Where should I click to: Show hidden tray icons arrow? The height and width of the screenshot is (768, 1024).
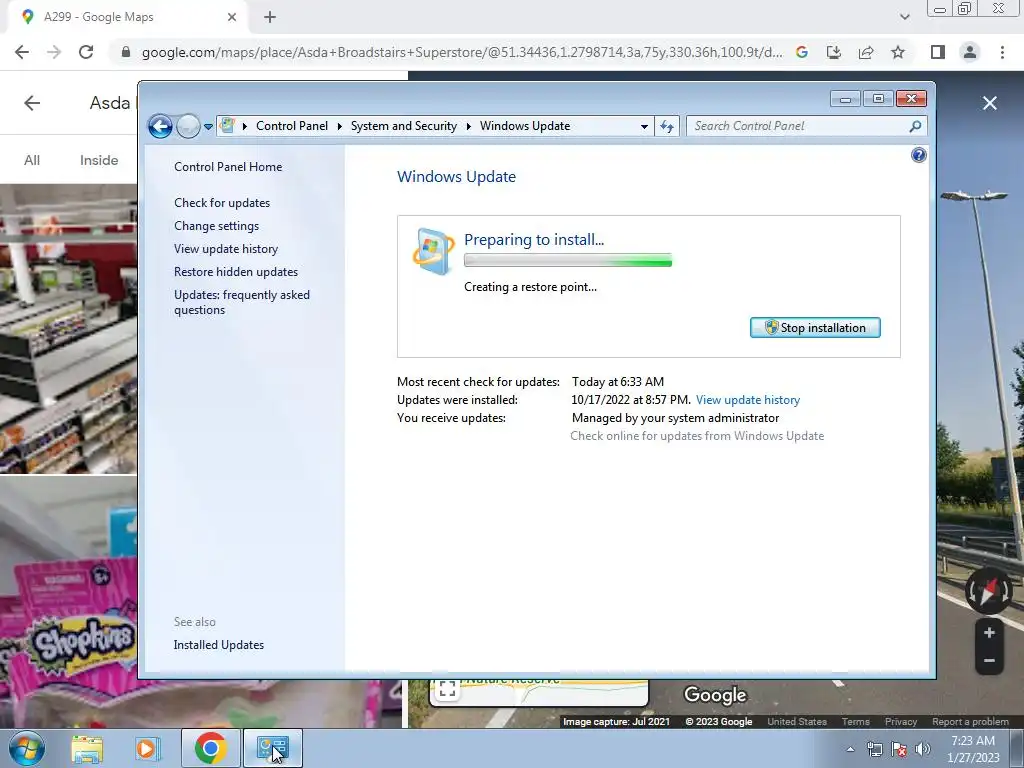point(850,749)
